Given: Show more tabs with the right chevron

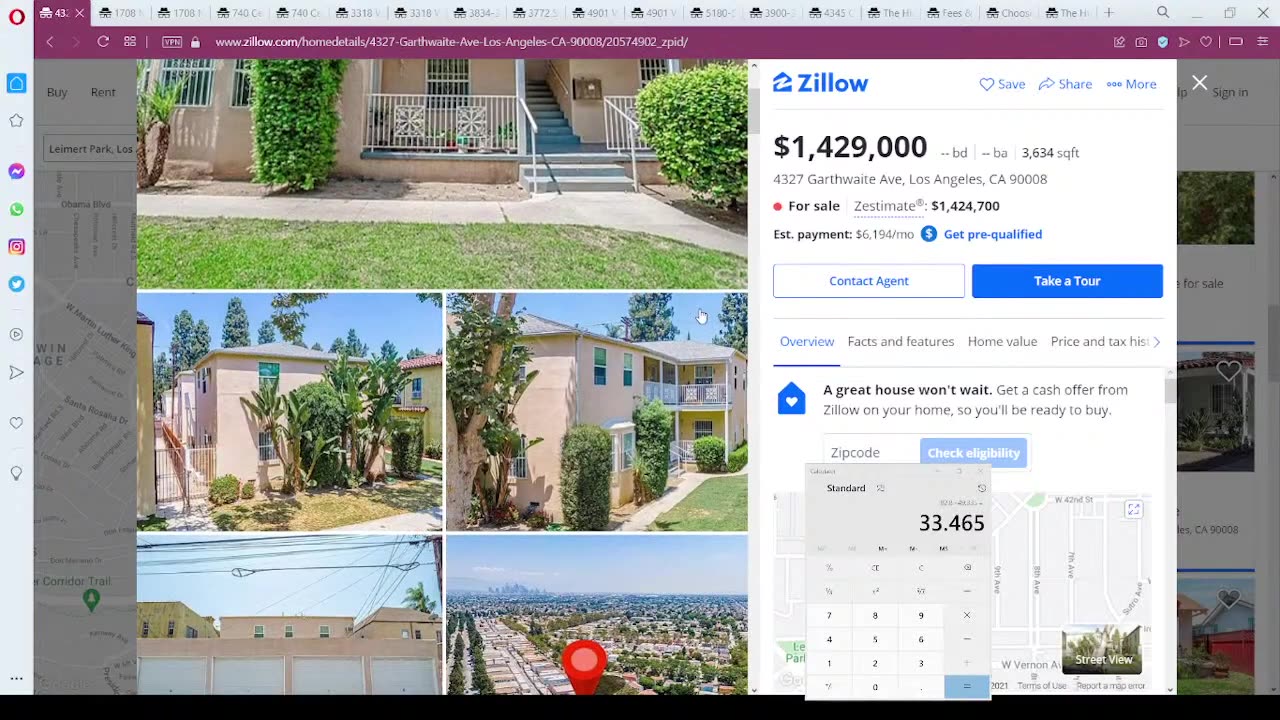Looking at the screenshot, I should click(1157, 342).
